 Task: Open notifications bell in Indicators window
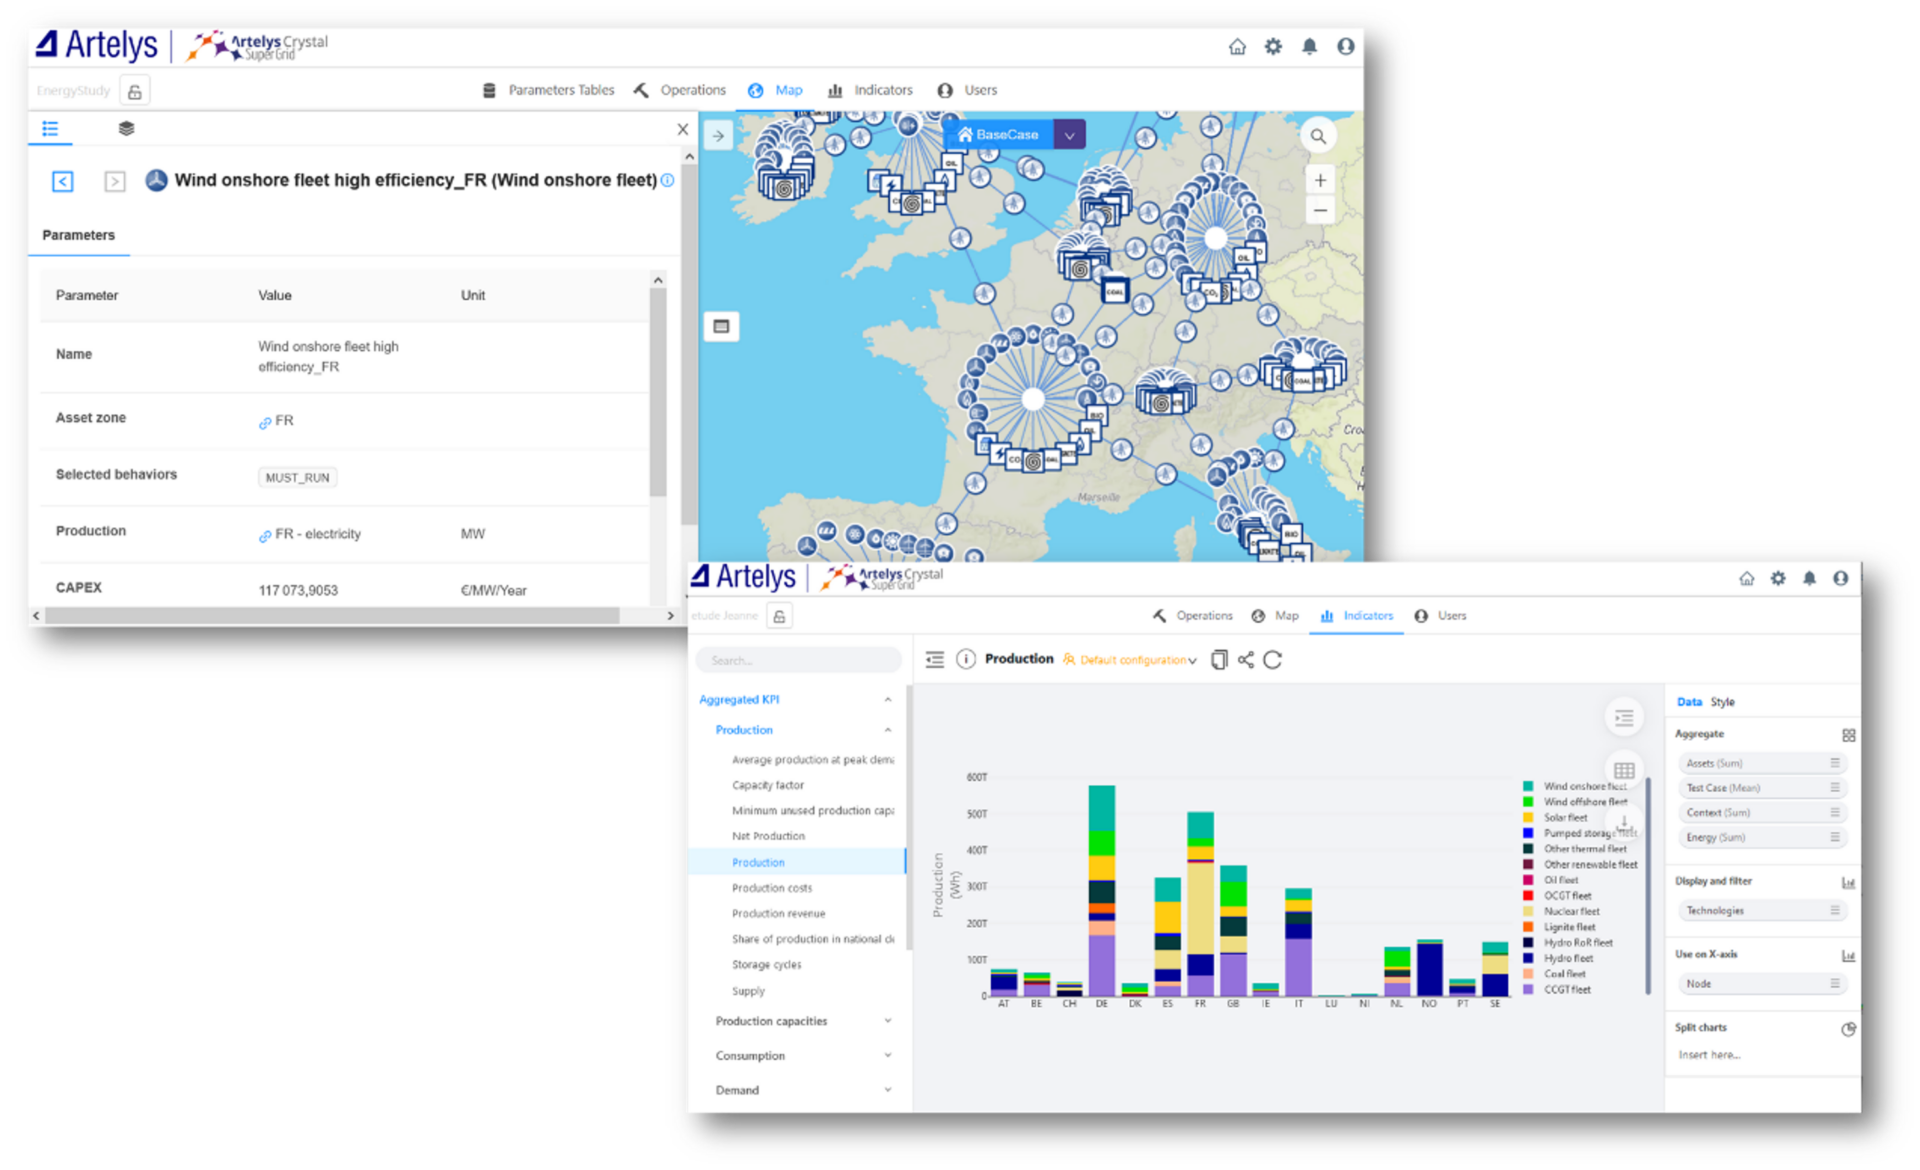pyautogui.click(x=1809, y=578)
